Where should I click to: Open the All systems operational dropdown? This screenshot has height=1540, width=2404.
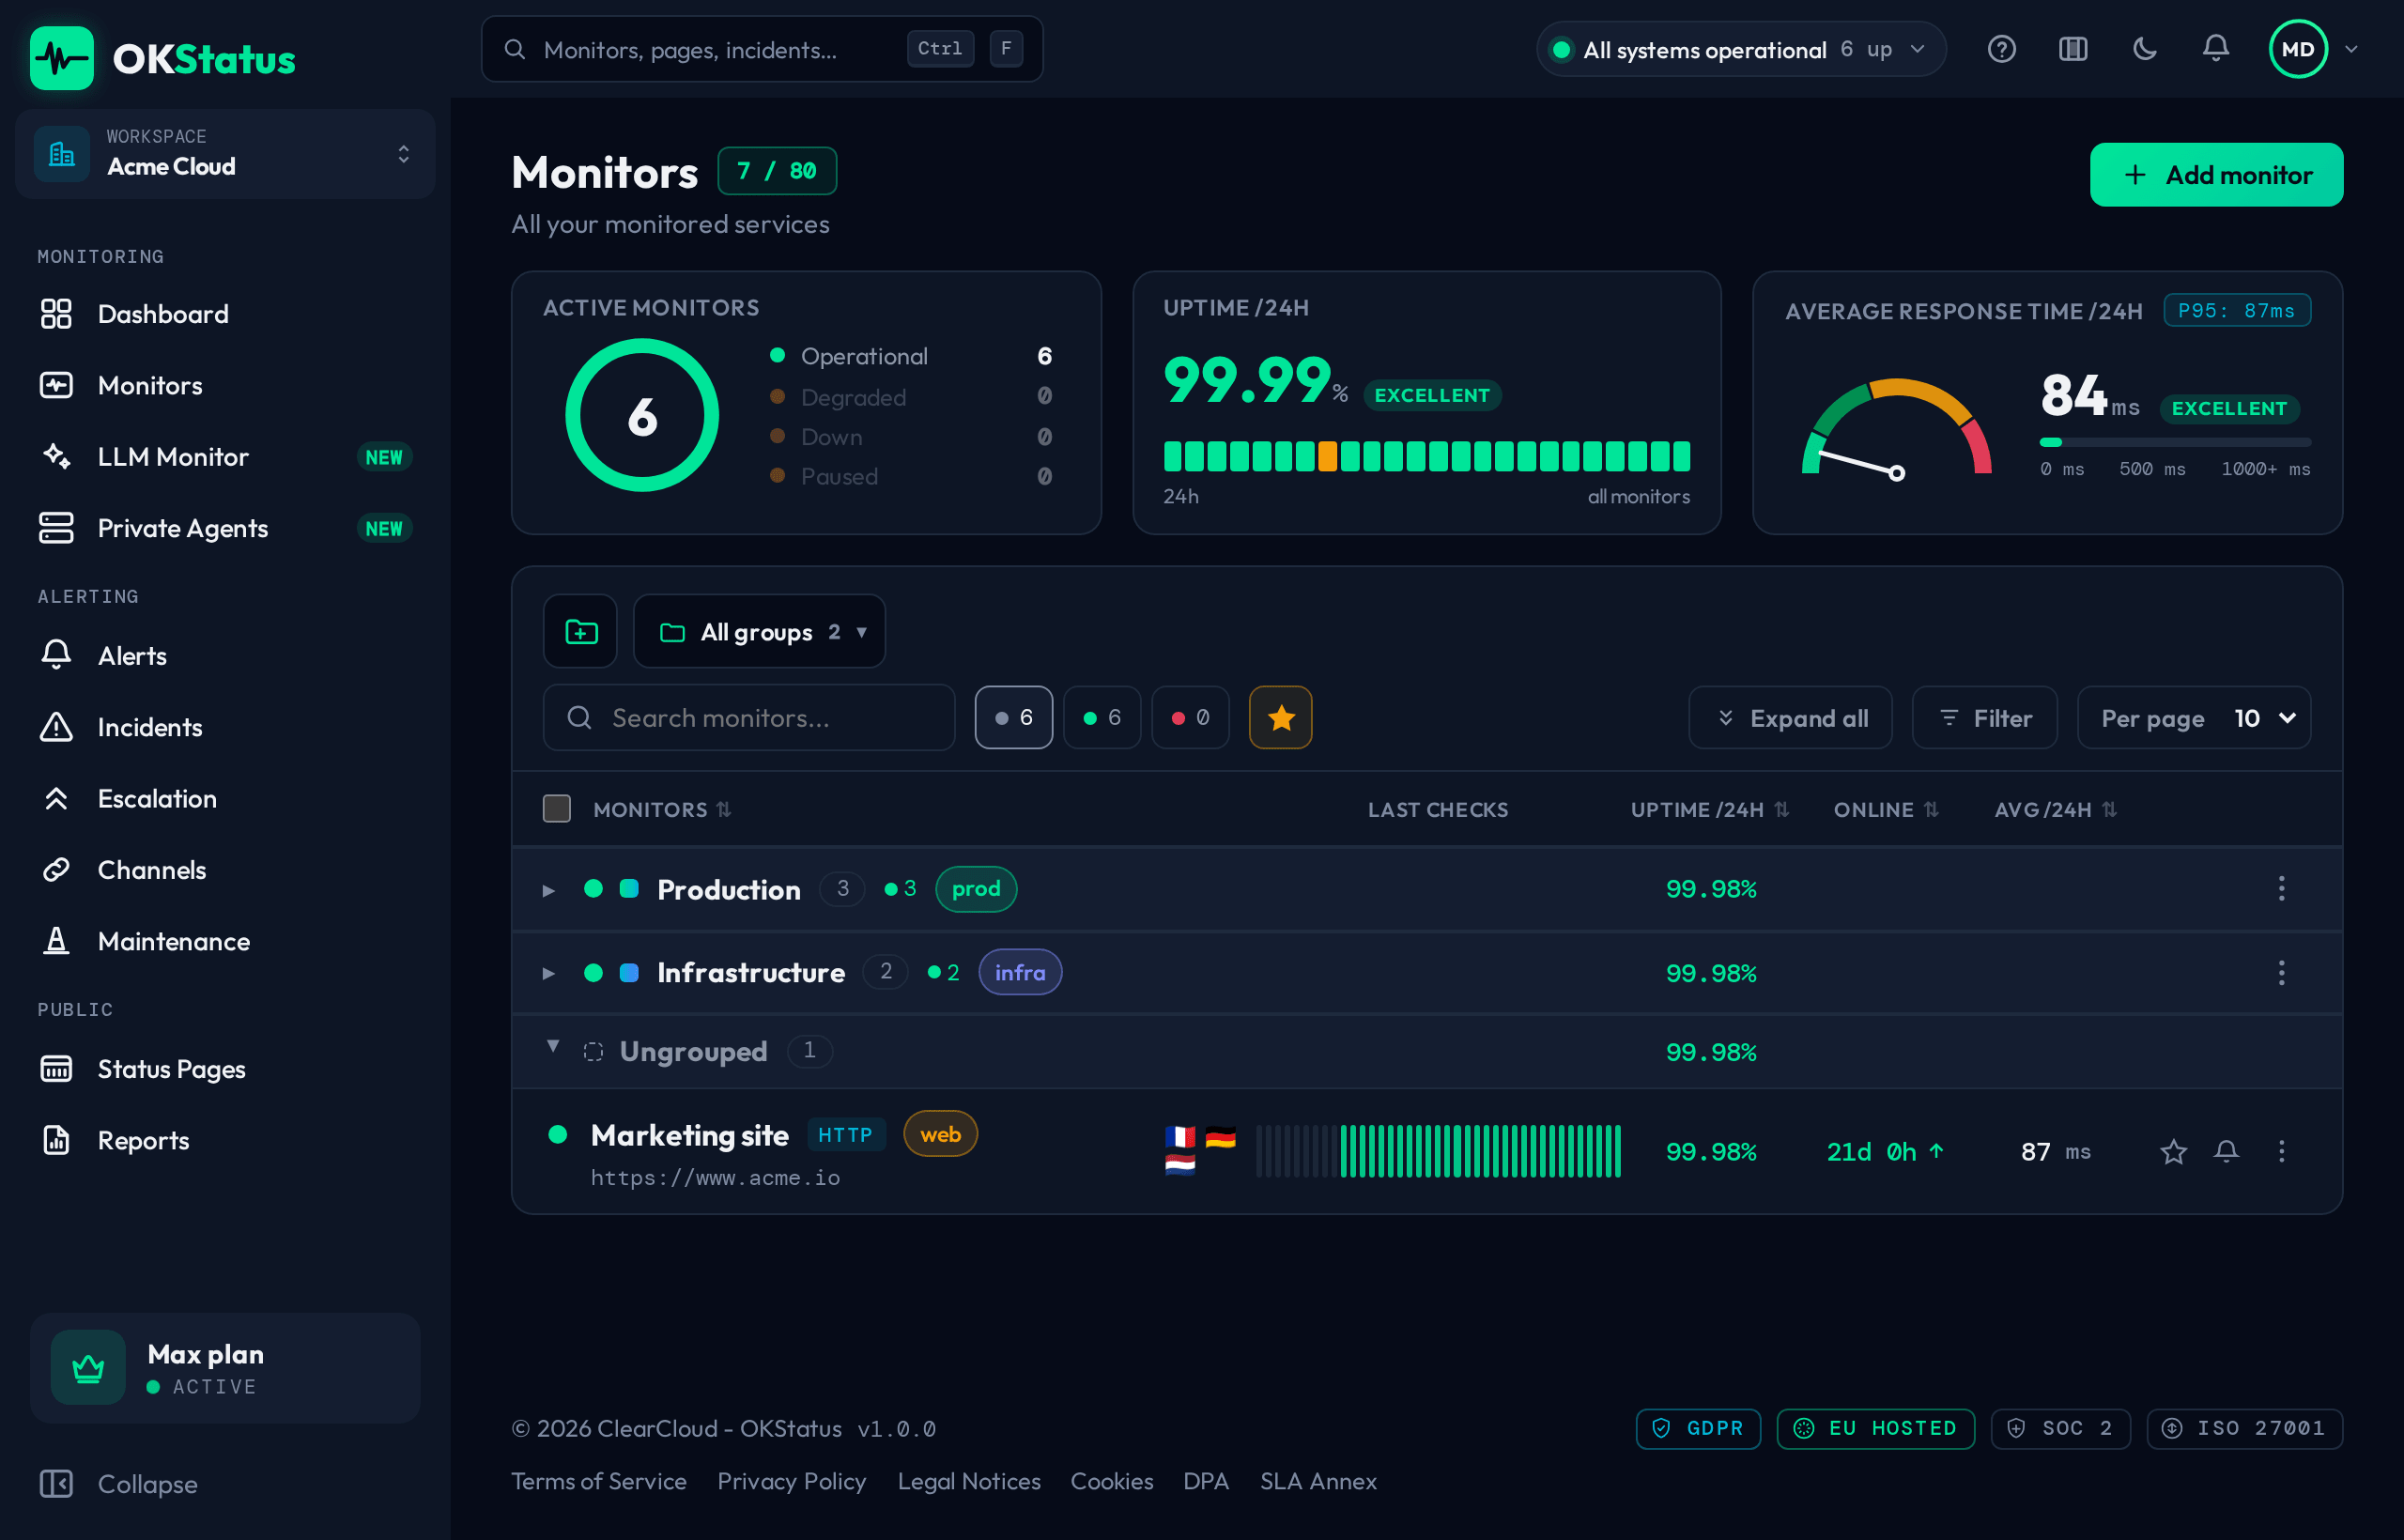[1741, 49]
